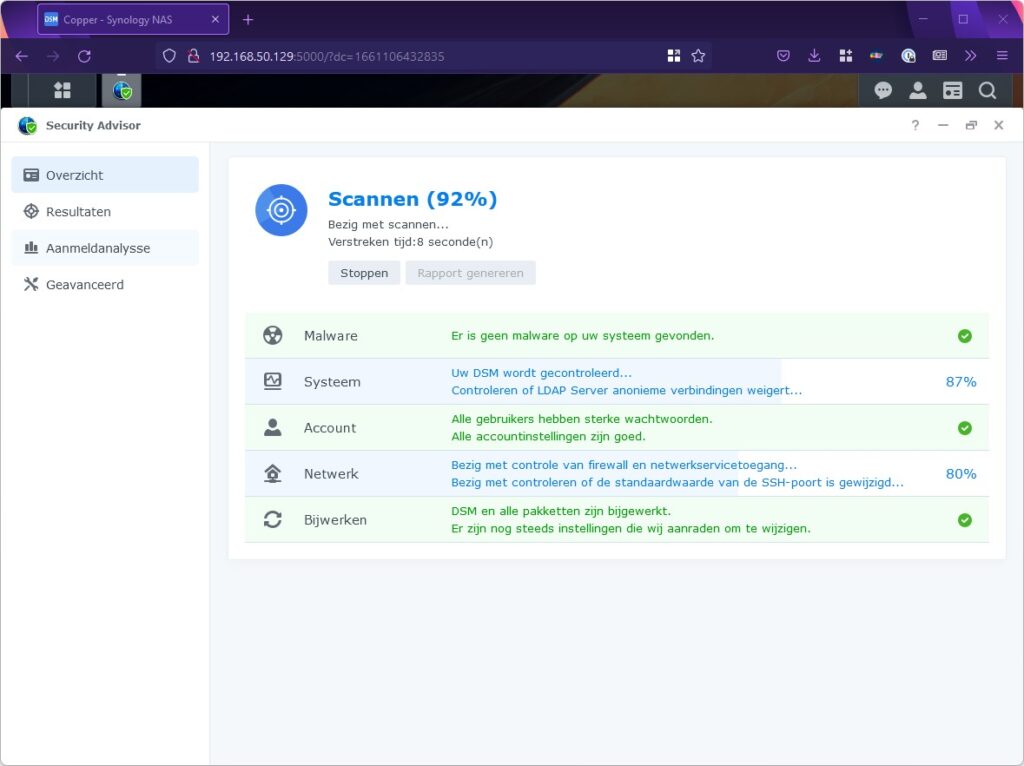Click the blue scan target icon
The width and height of the screenshot is (1024, 766).
[x=281, y=210]
